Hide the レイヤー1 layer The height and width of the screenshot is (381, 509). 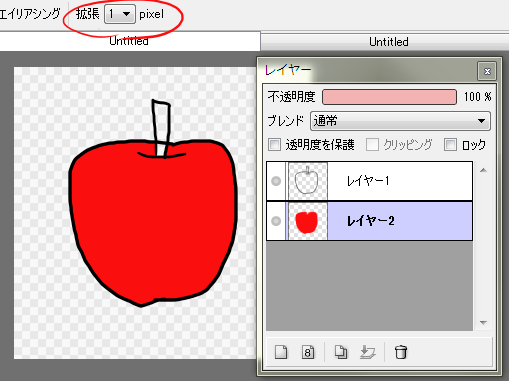276,181
